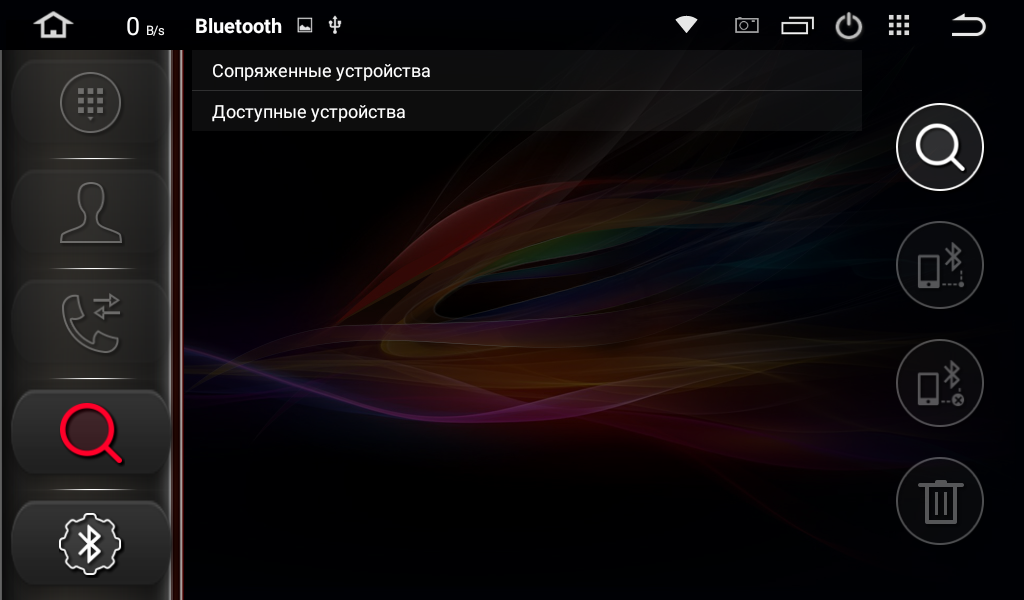The image size is (1024, 600).
Task: Take a screenshot with camera icon
Action: (x=746, y=26)
